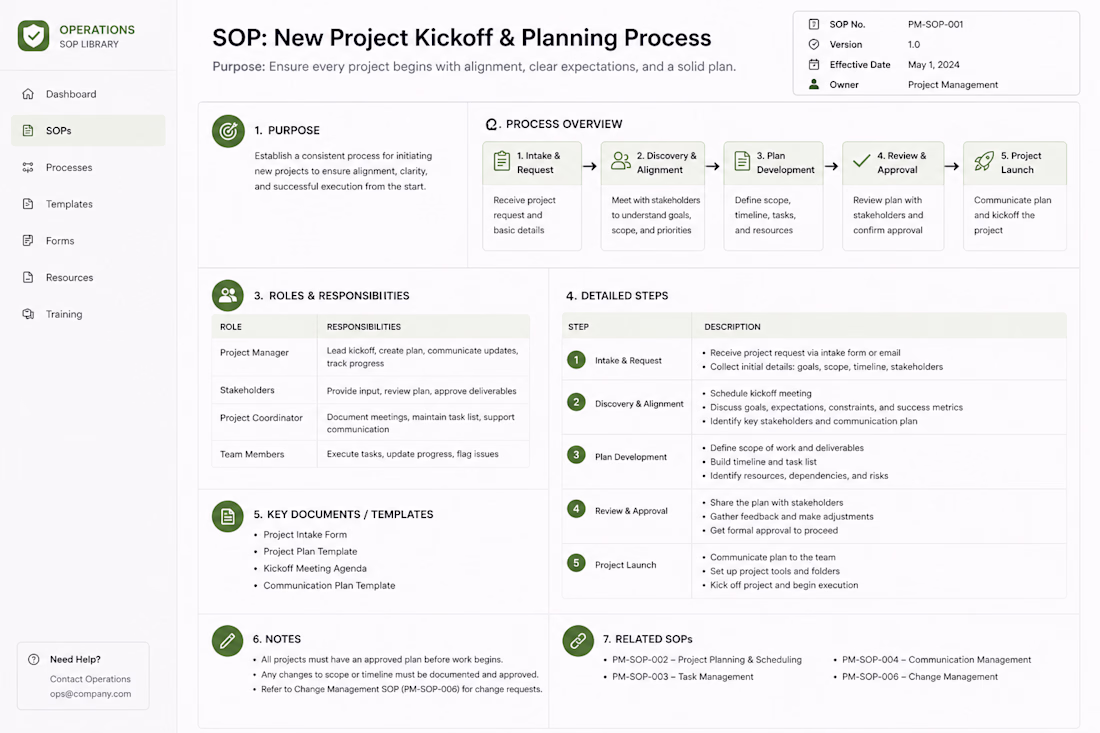Screen dimensions: 1100x733
Task: Click the Review & Approval checkmark card
Action: point(893,196)
